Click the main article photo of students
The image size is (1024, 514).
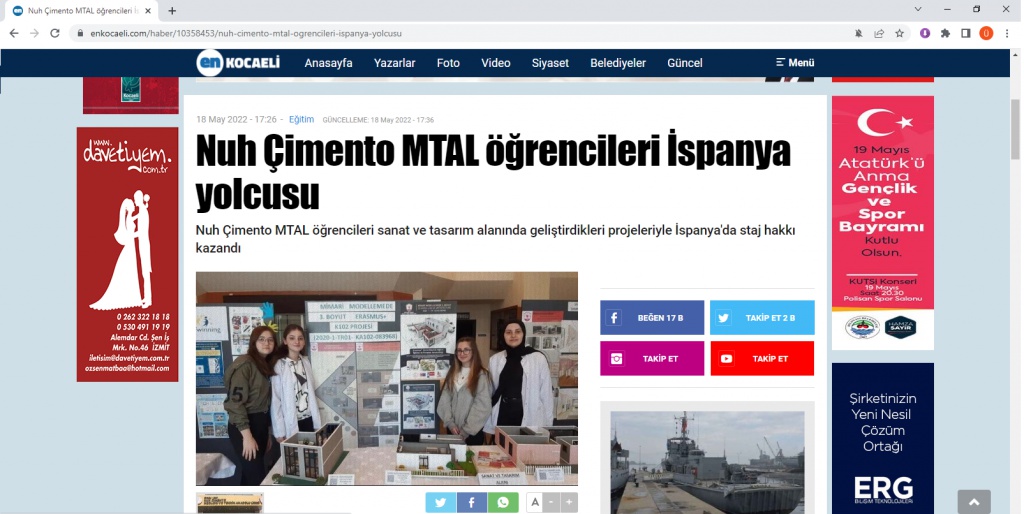point(386,378)
